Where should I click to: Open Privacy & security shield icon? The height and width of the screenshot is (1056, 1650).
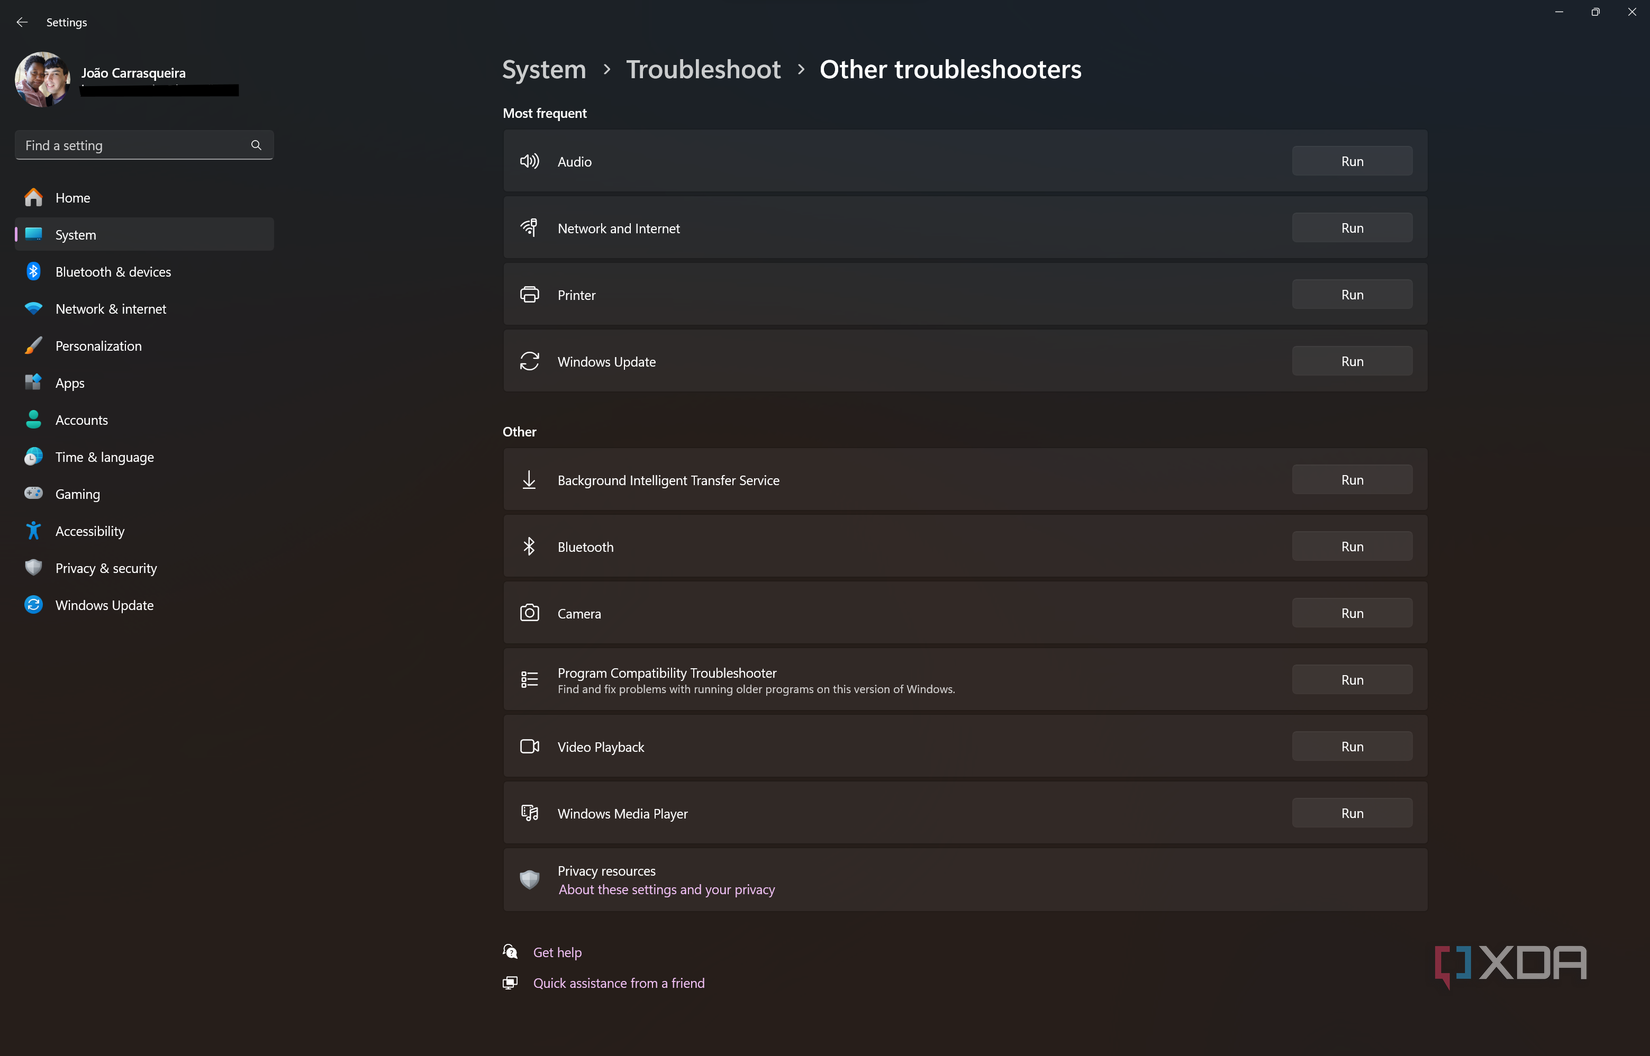34,568
